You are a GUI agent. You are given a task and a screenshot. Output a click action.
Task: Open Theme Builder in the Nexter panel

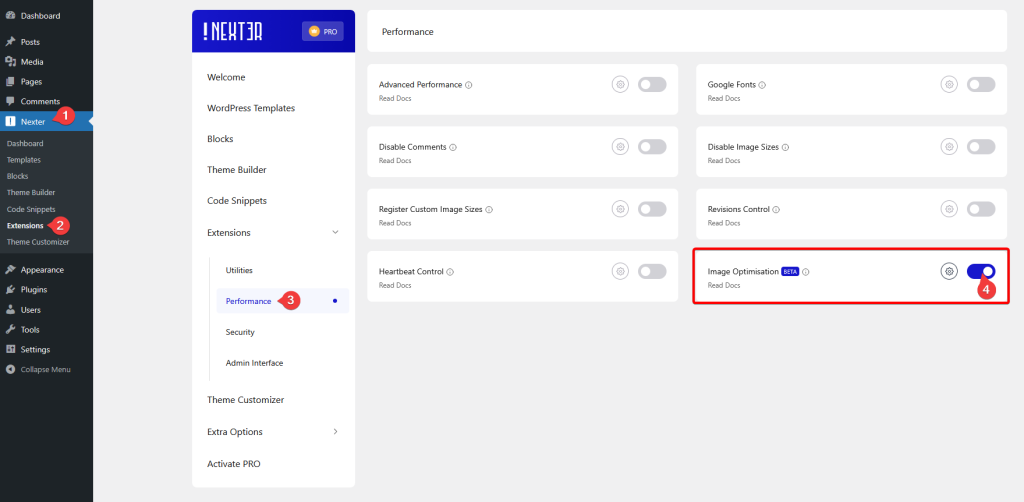pyautogui.click(x=237, y=170)
